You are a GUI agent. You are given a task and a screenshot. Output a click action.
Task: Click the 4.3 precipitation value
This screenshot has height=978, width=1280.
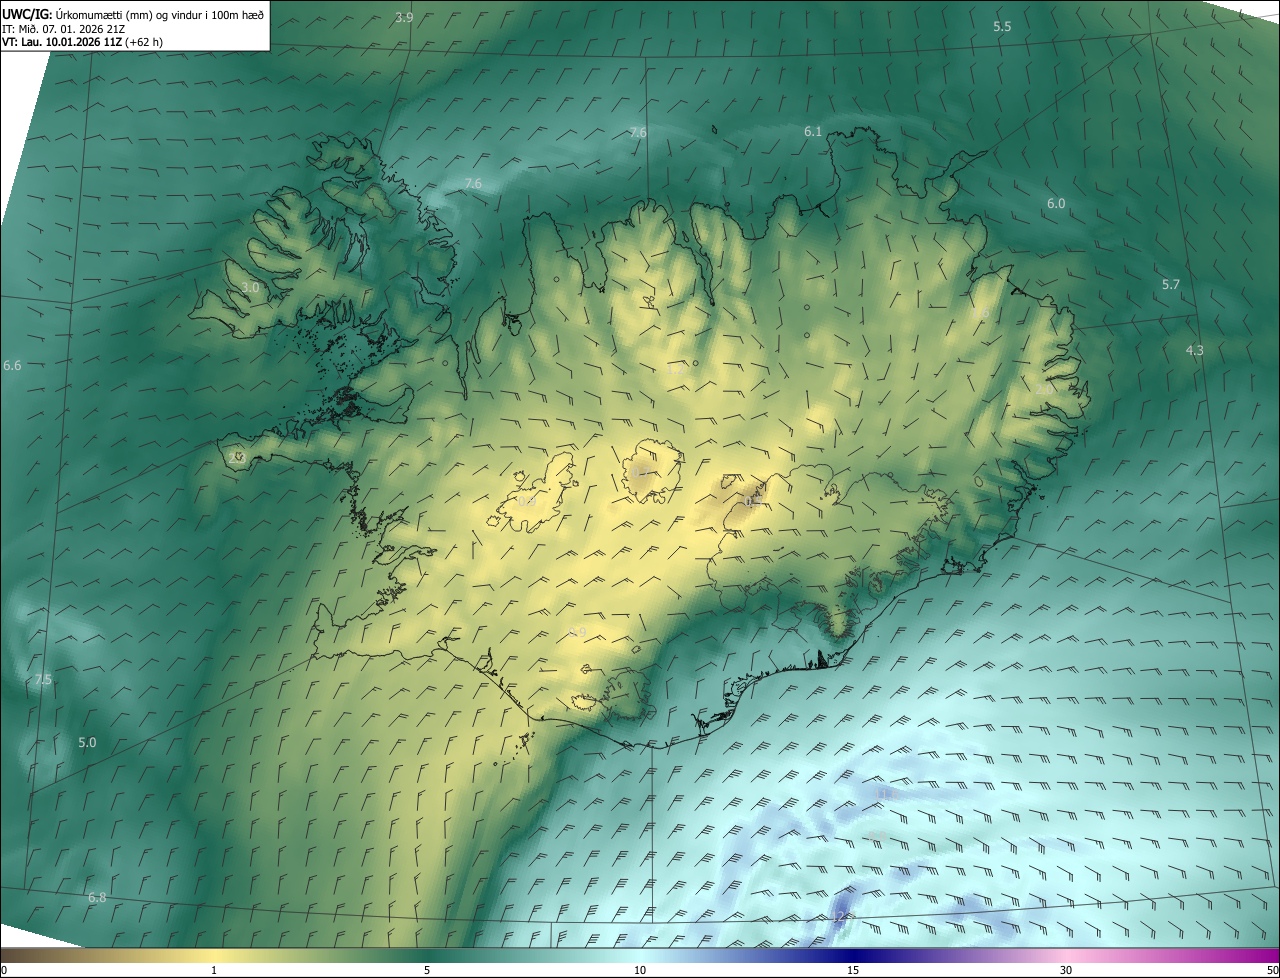coord(1194,350)
